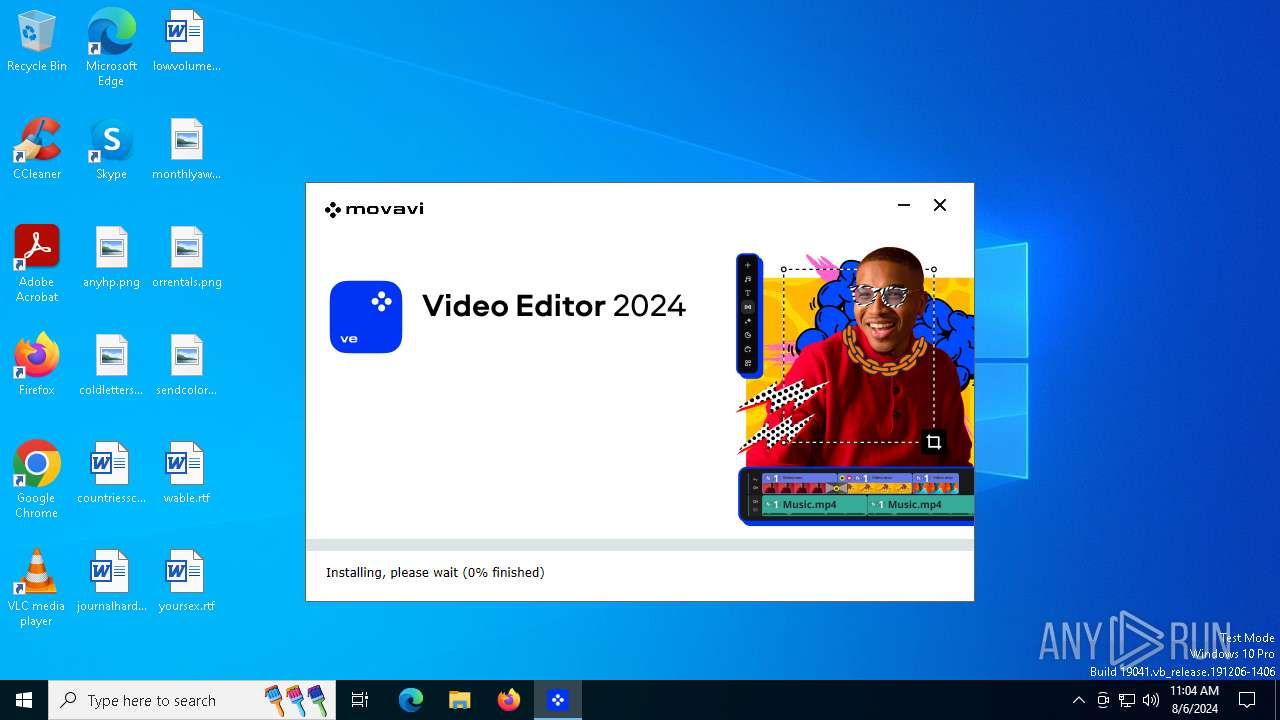Viewport: 1280px width, 720px height.
Task: Launch Microsoft Edge from desktop shortcut
Action: point(111,47)
